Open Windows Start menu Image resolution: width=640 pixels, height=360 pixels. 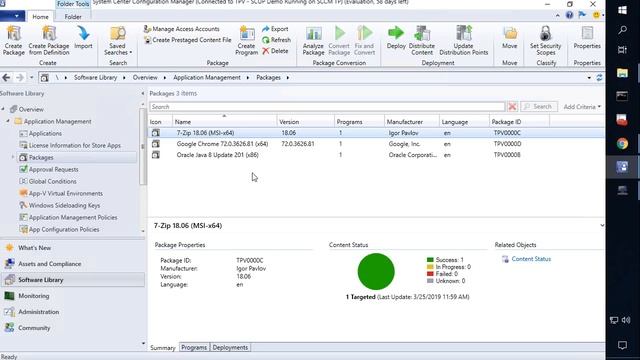pos(622,10)
